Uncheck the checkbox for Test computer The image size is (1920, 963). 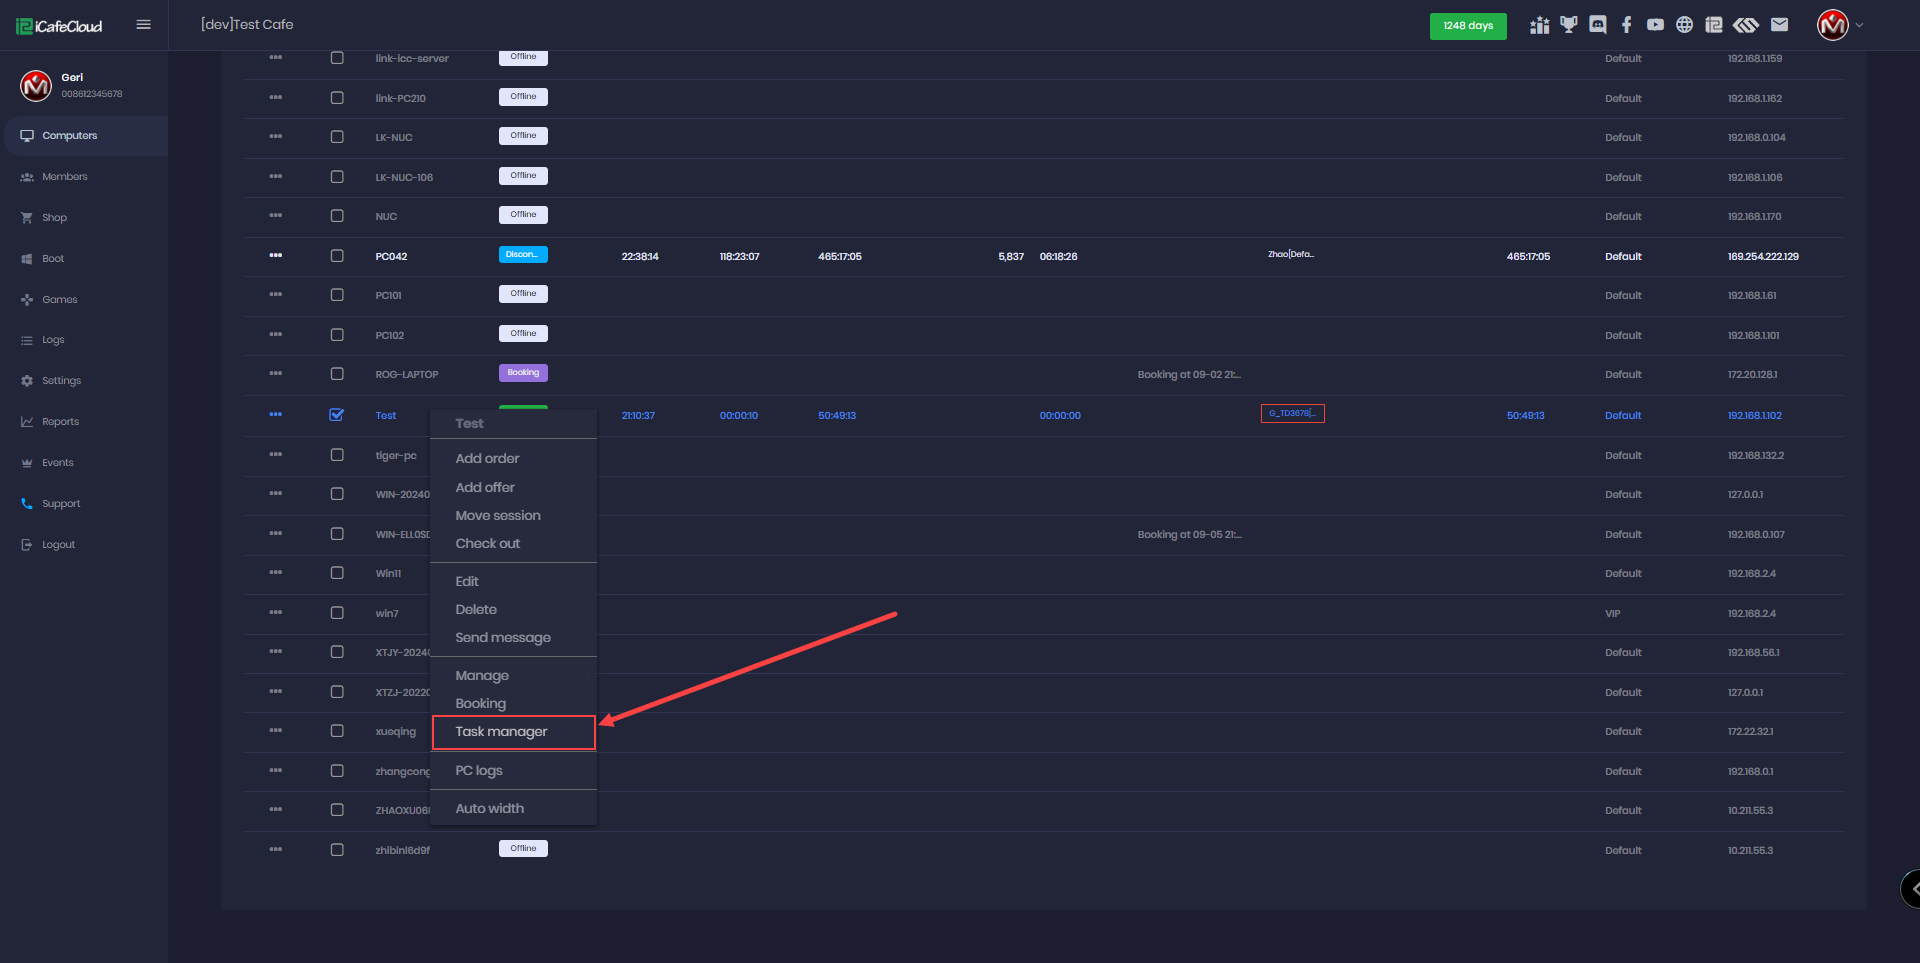pos(337,415)
